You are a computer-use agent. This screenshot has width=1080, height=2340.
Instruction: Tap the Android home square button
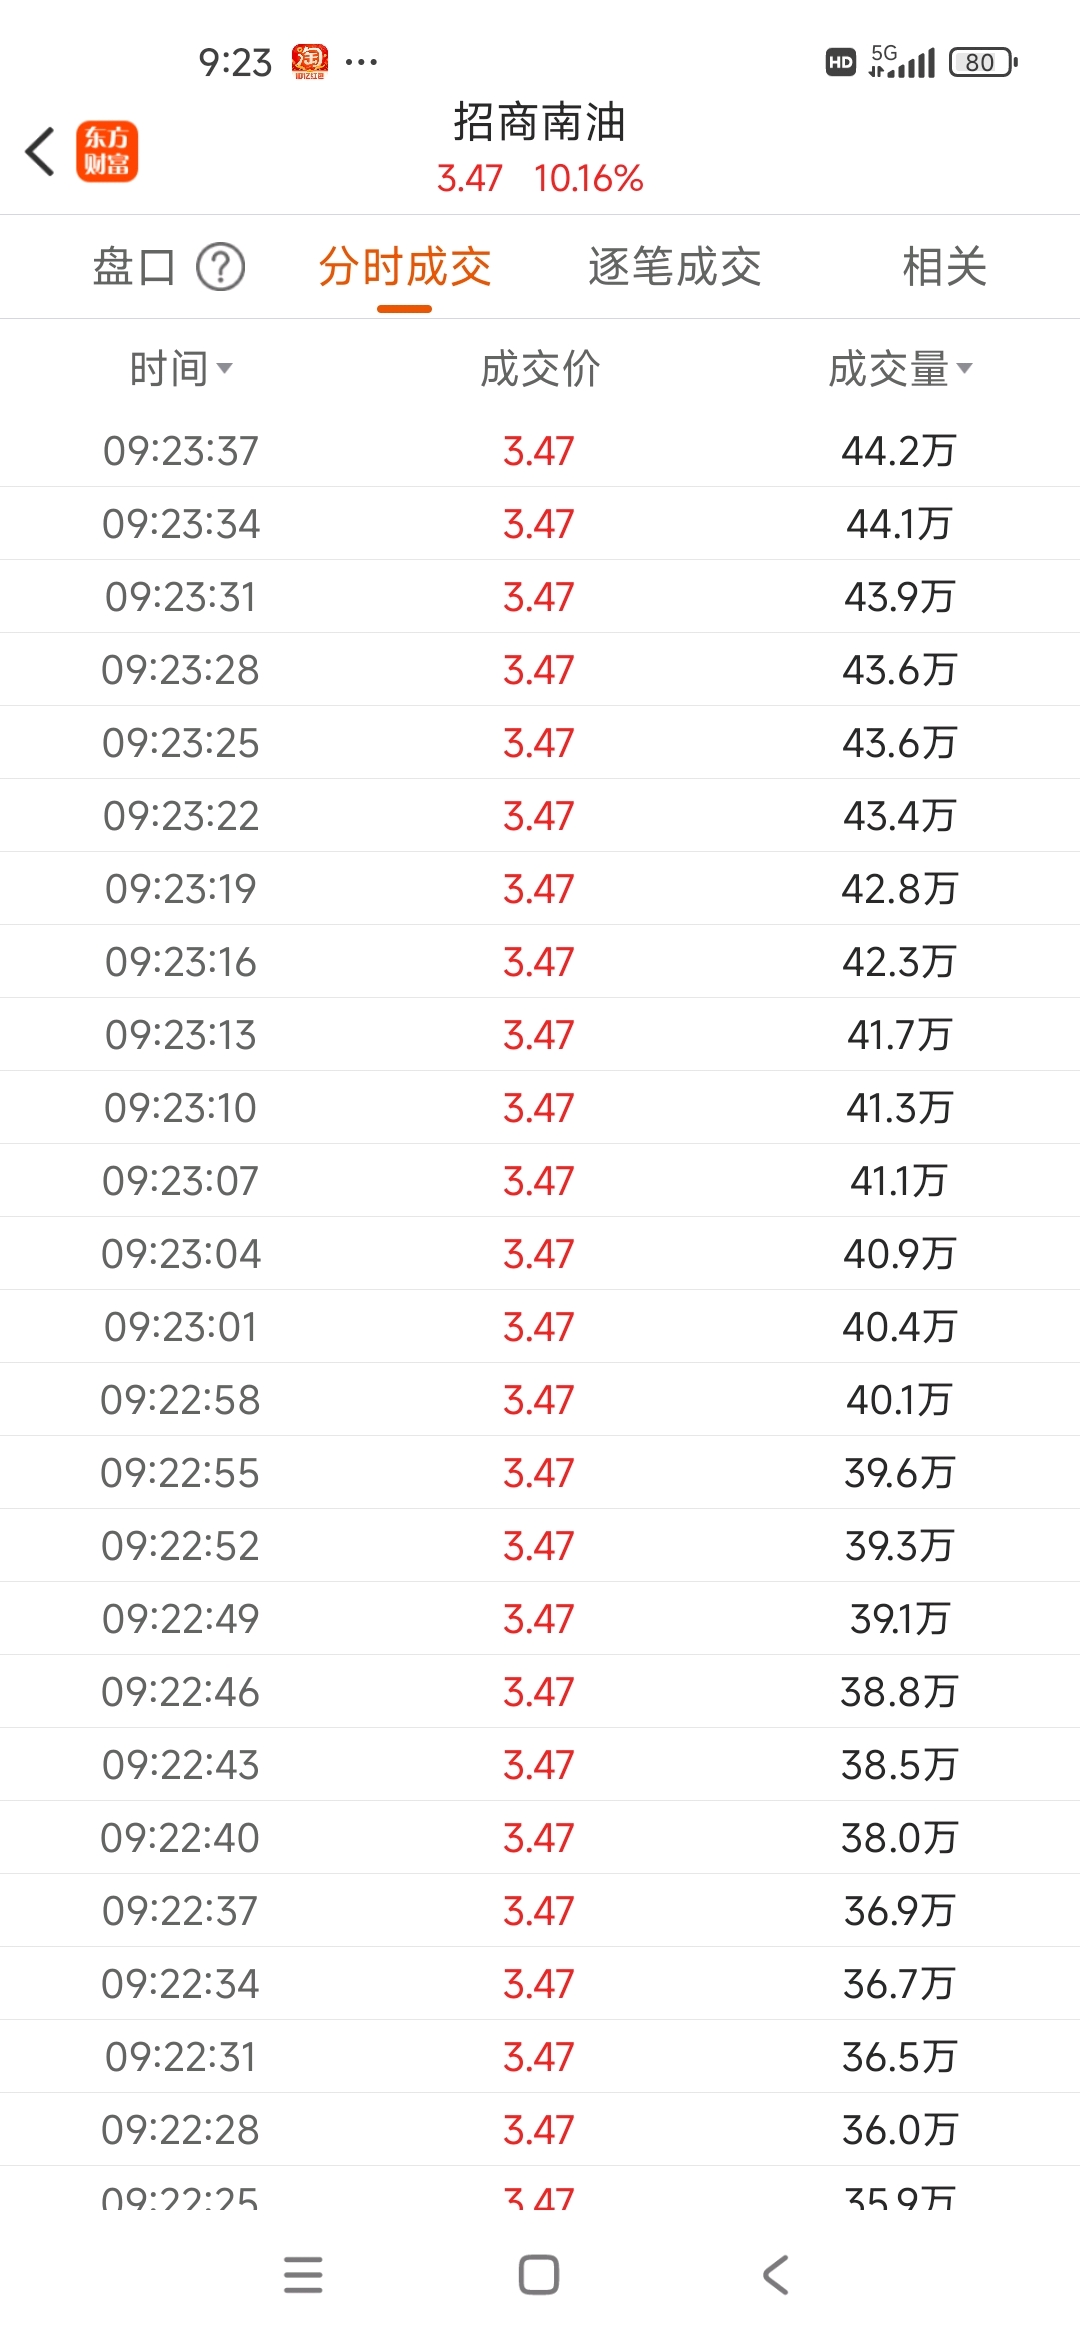coord(539,2274)
